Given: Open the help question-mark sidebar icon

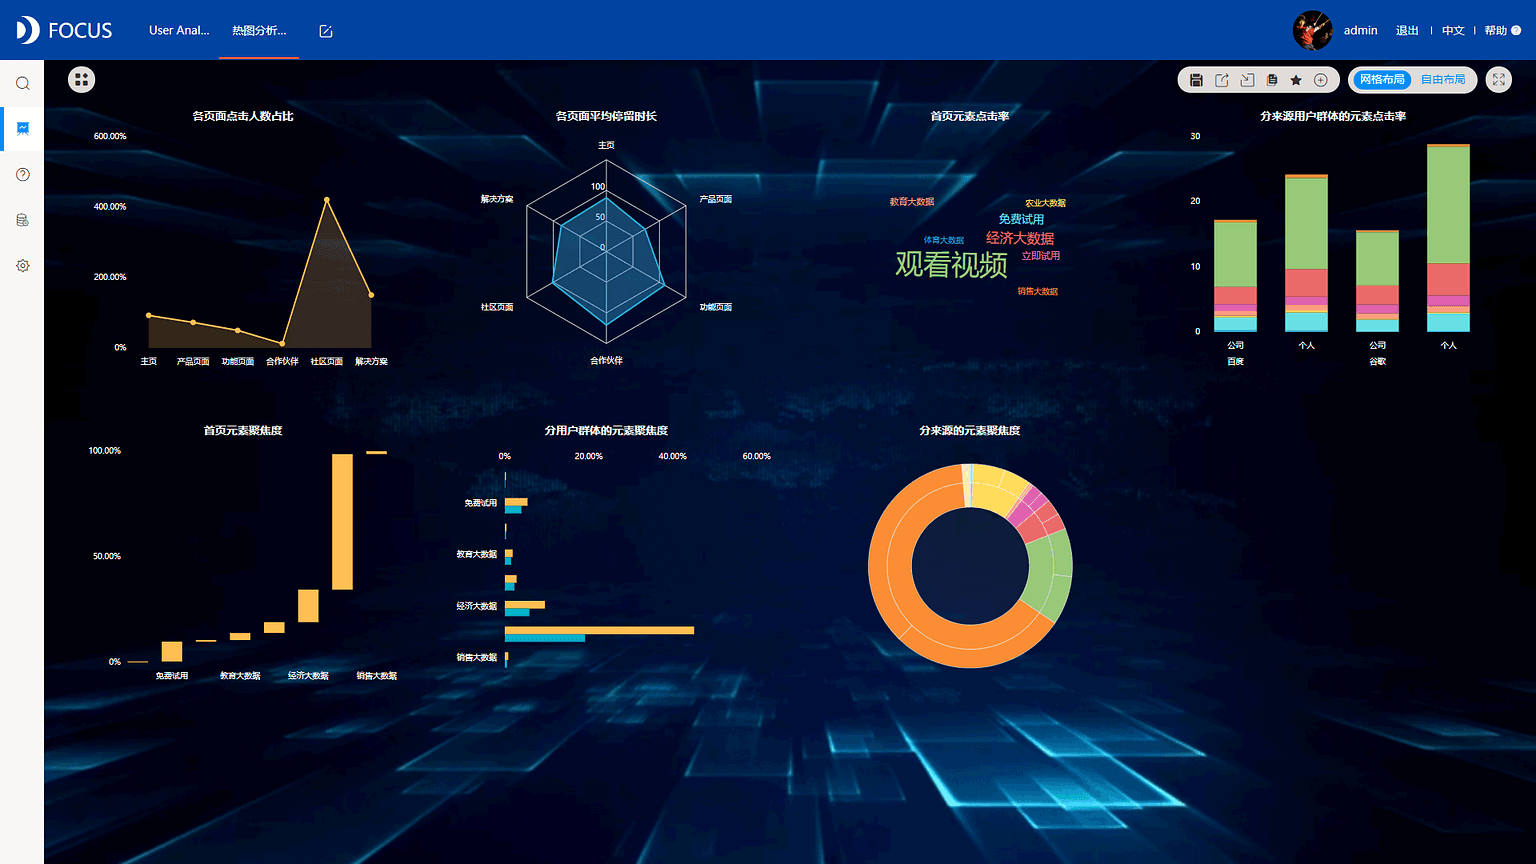Looking at the screenshot, I should point(22,175).
